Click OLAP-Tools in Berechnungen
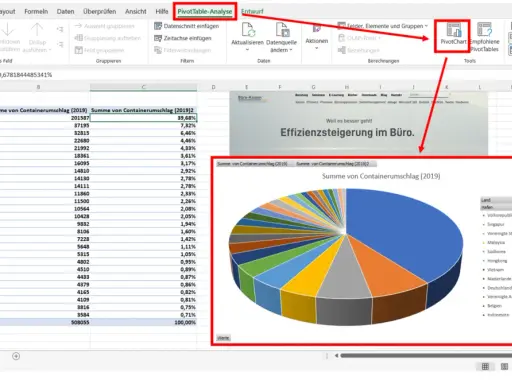Image resolution: width=512 pixels, height=384 pixels. [x=359, y=38]
